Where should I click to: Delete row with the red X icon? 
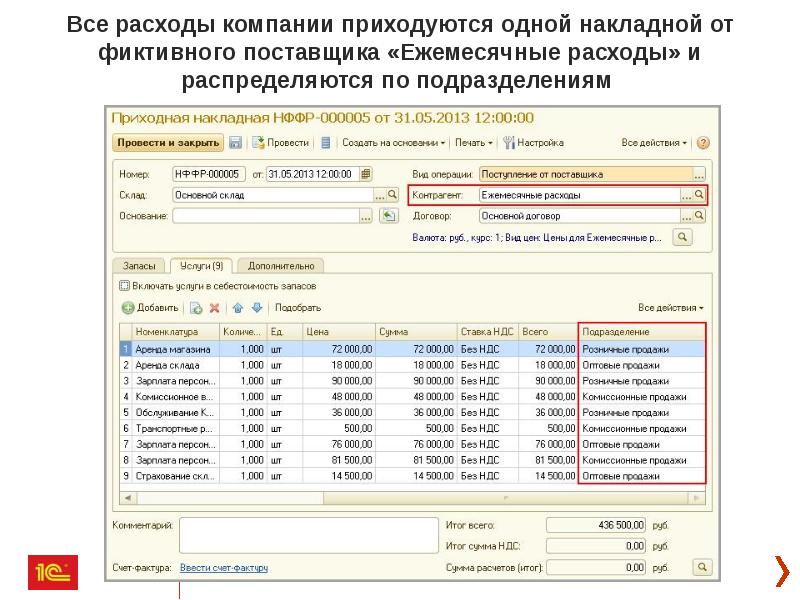click(214, 308)
